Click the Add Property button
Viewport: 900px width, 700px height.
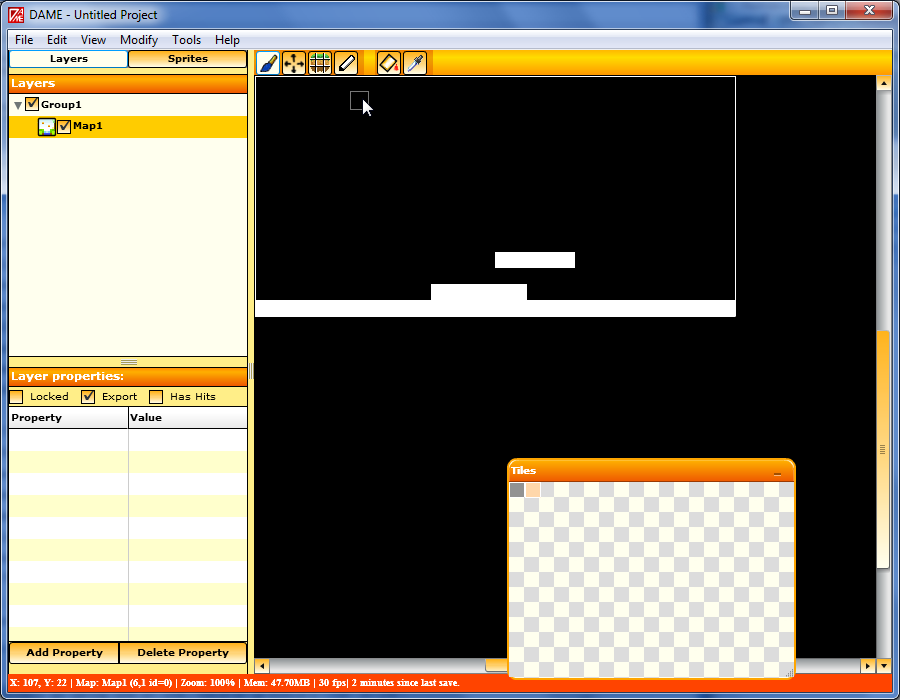64,652
